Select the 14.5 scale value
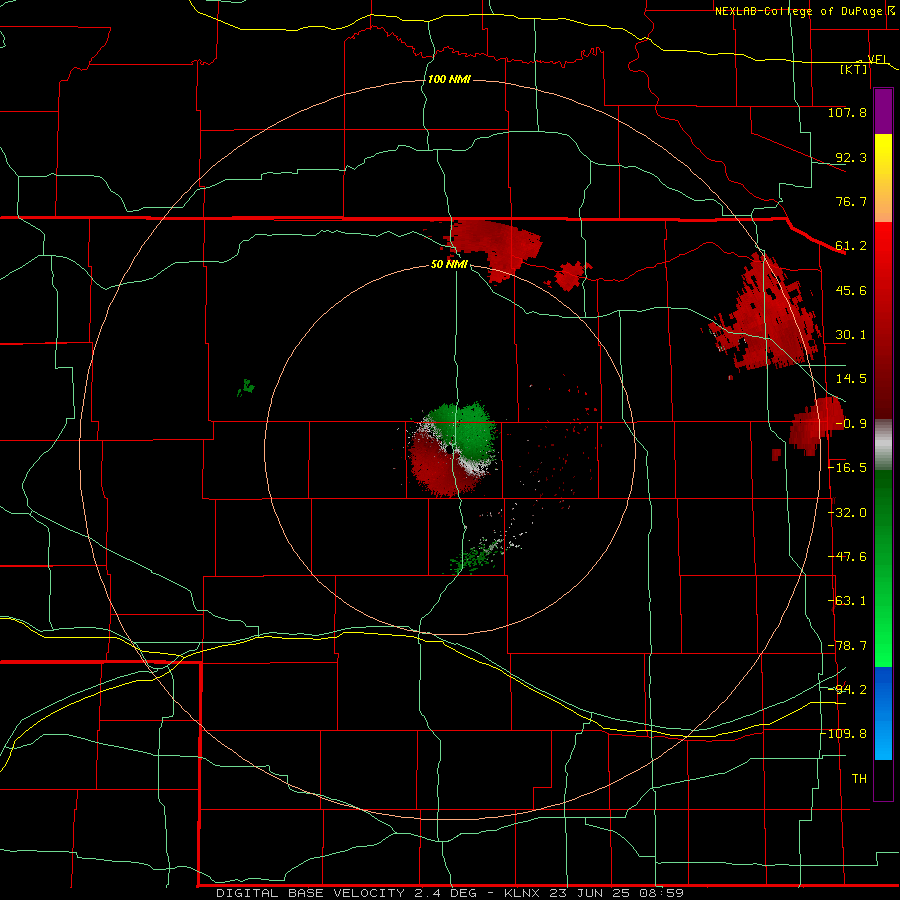The height and width of the screenshot is (900, 900). [851, 379]
